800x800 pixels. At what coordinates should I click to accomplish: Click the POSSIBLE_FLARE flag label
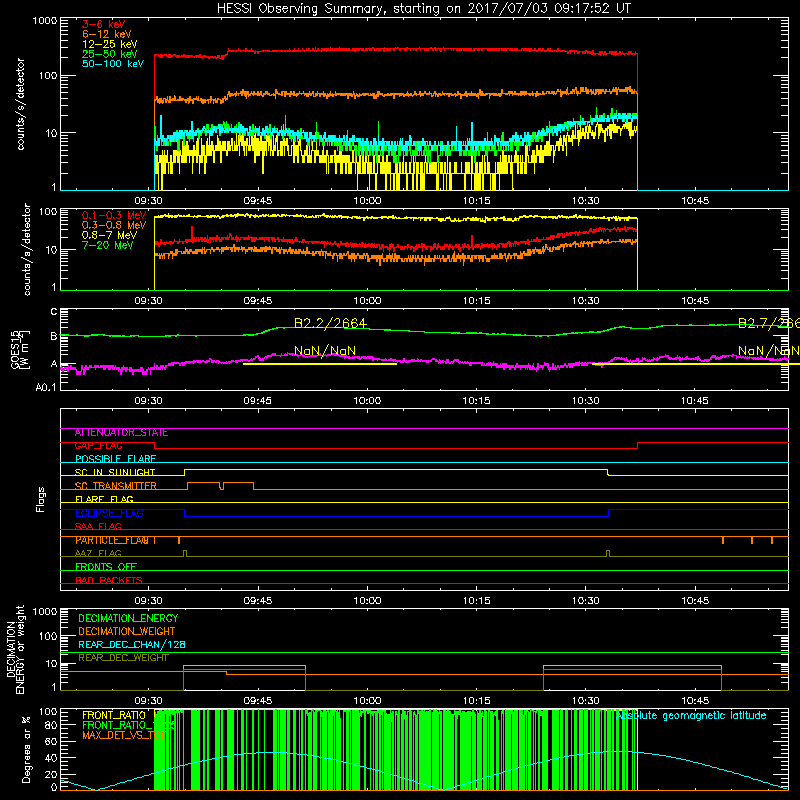pyautogui.click(x=115, y=459)
